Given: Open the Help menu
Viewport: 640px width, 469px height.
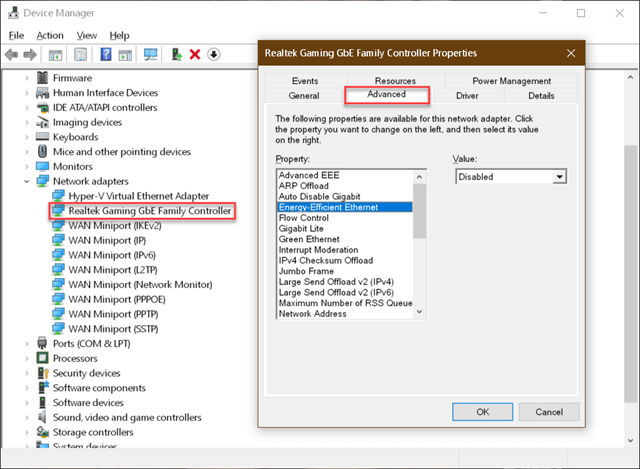Looking at the screenshot, I should coord(119,36).
